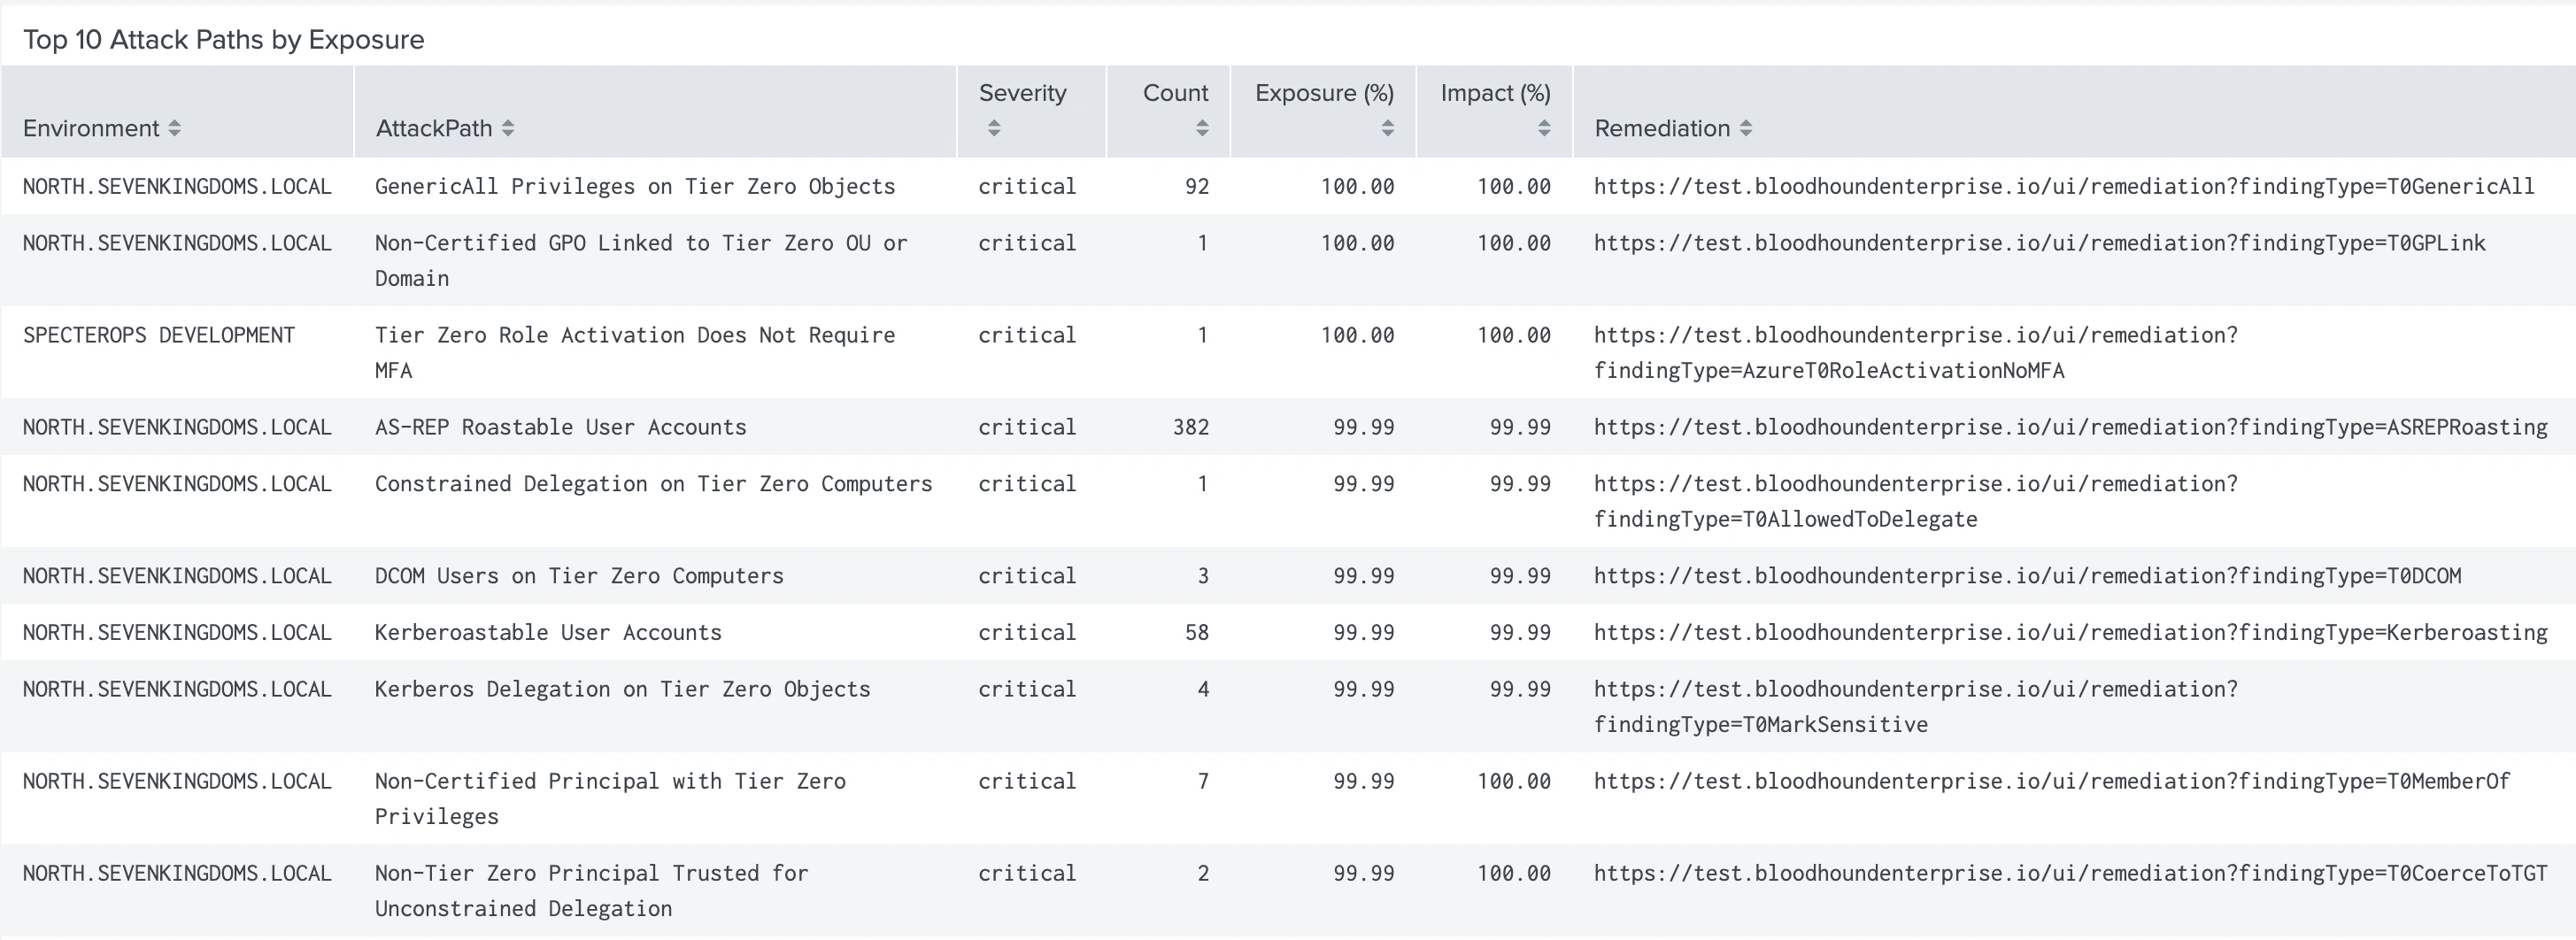This screenshot has height=940, width=2576.
Task: Open the T0GPLink remediation URL
Action: 2040,243
